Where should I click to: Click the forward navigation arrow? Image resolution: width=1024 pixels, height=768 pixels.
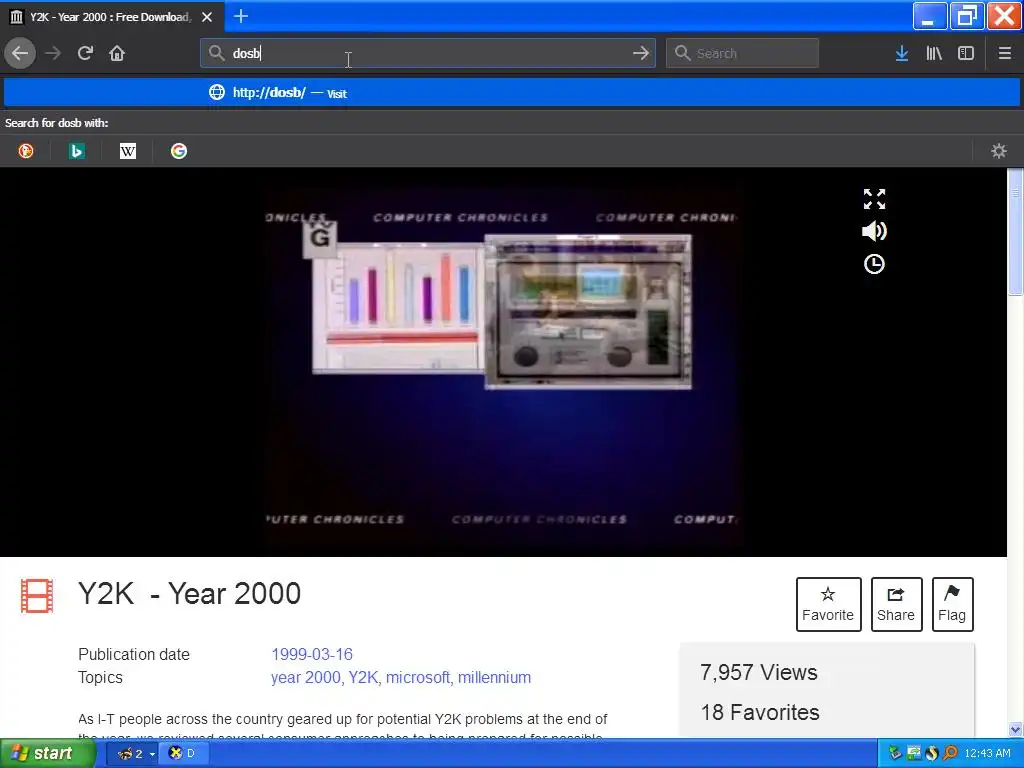pos(53,54)
